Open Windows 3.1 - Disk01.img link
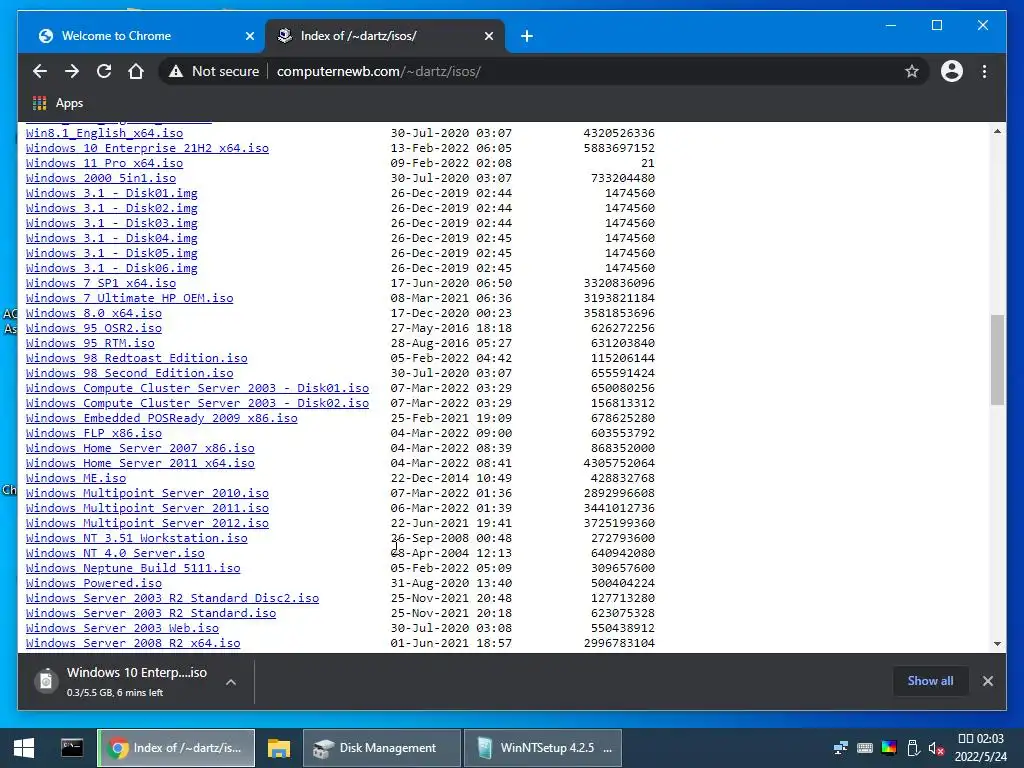This screenshot has height=768, width=1024. (112, 193)
